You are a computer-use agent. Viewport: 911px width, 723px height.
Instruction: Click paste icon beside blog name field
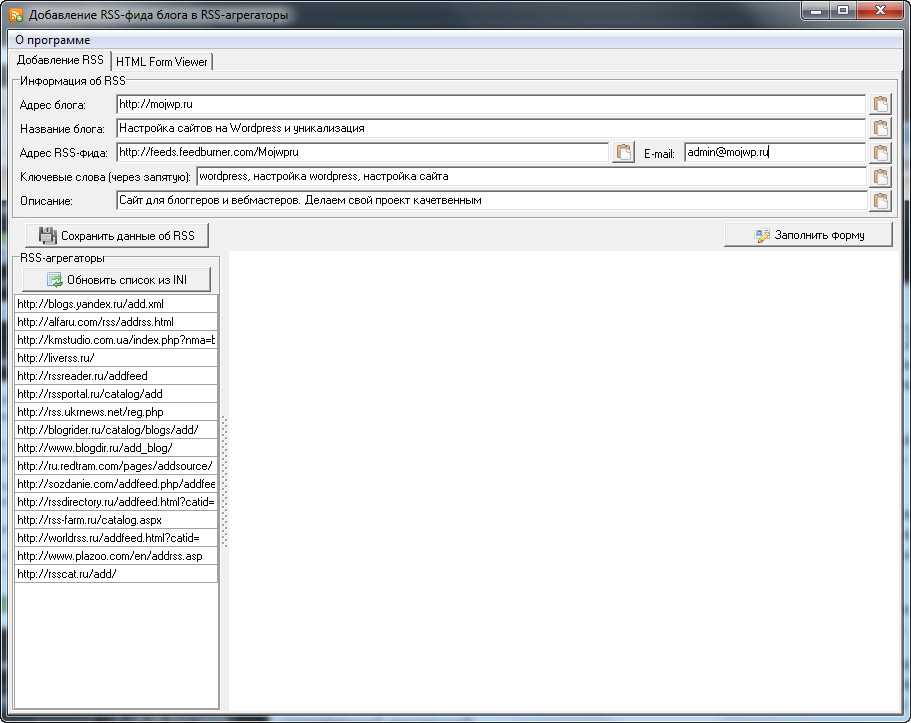pyautogui.click(x=880, y=128)
